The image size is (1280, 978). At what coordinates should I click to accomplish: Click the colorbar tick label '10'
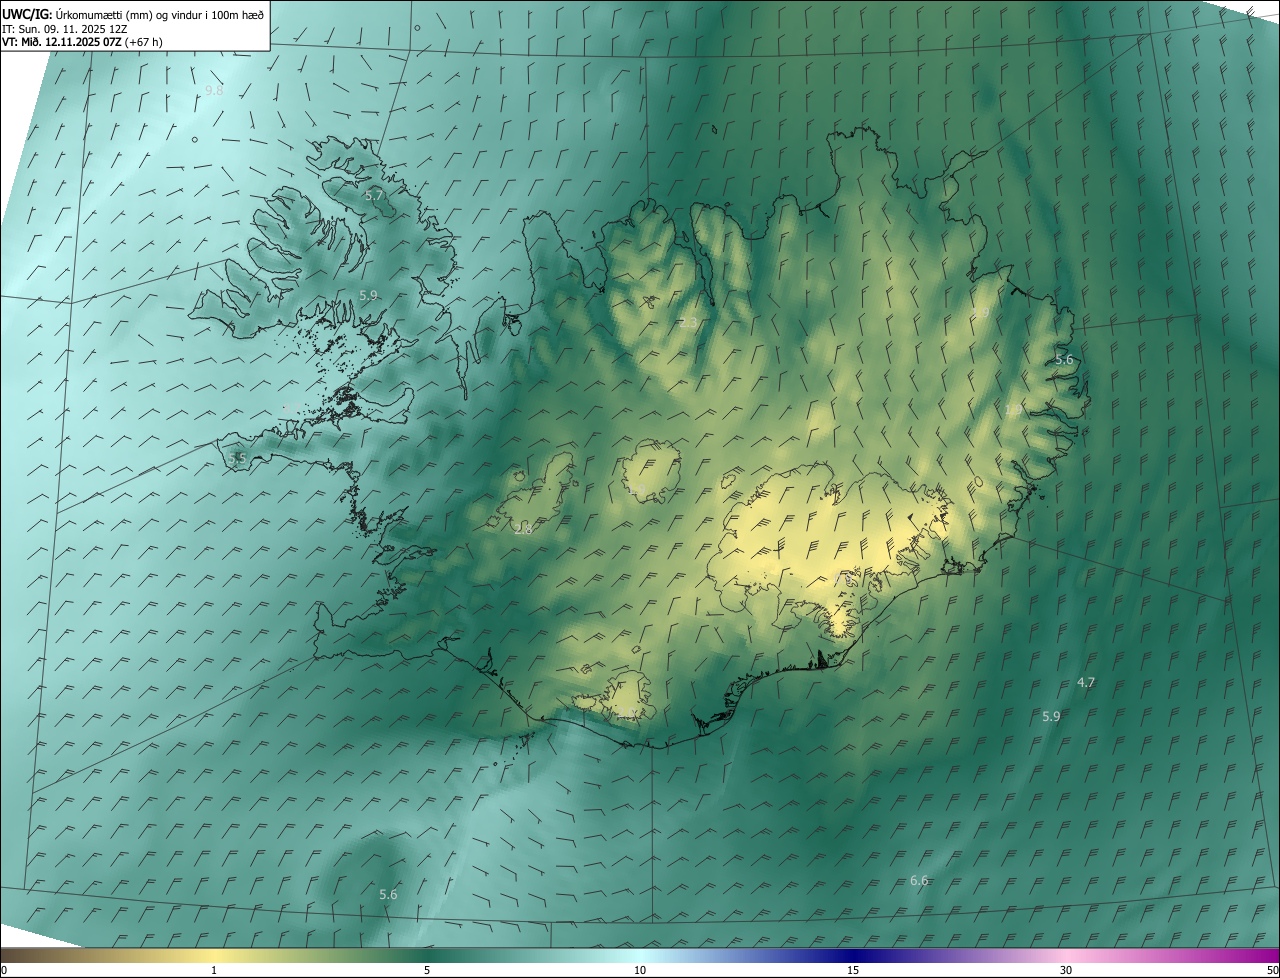pyautogui.click(x=640, y=970)
